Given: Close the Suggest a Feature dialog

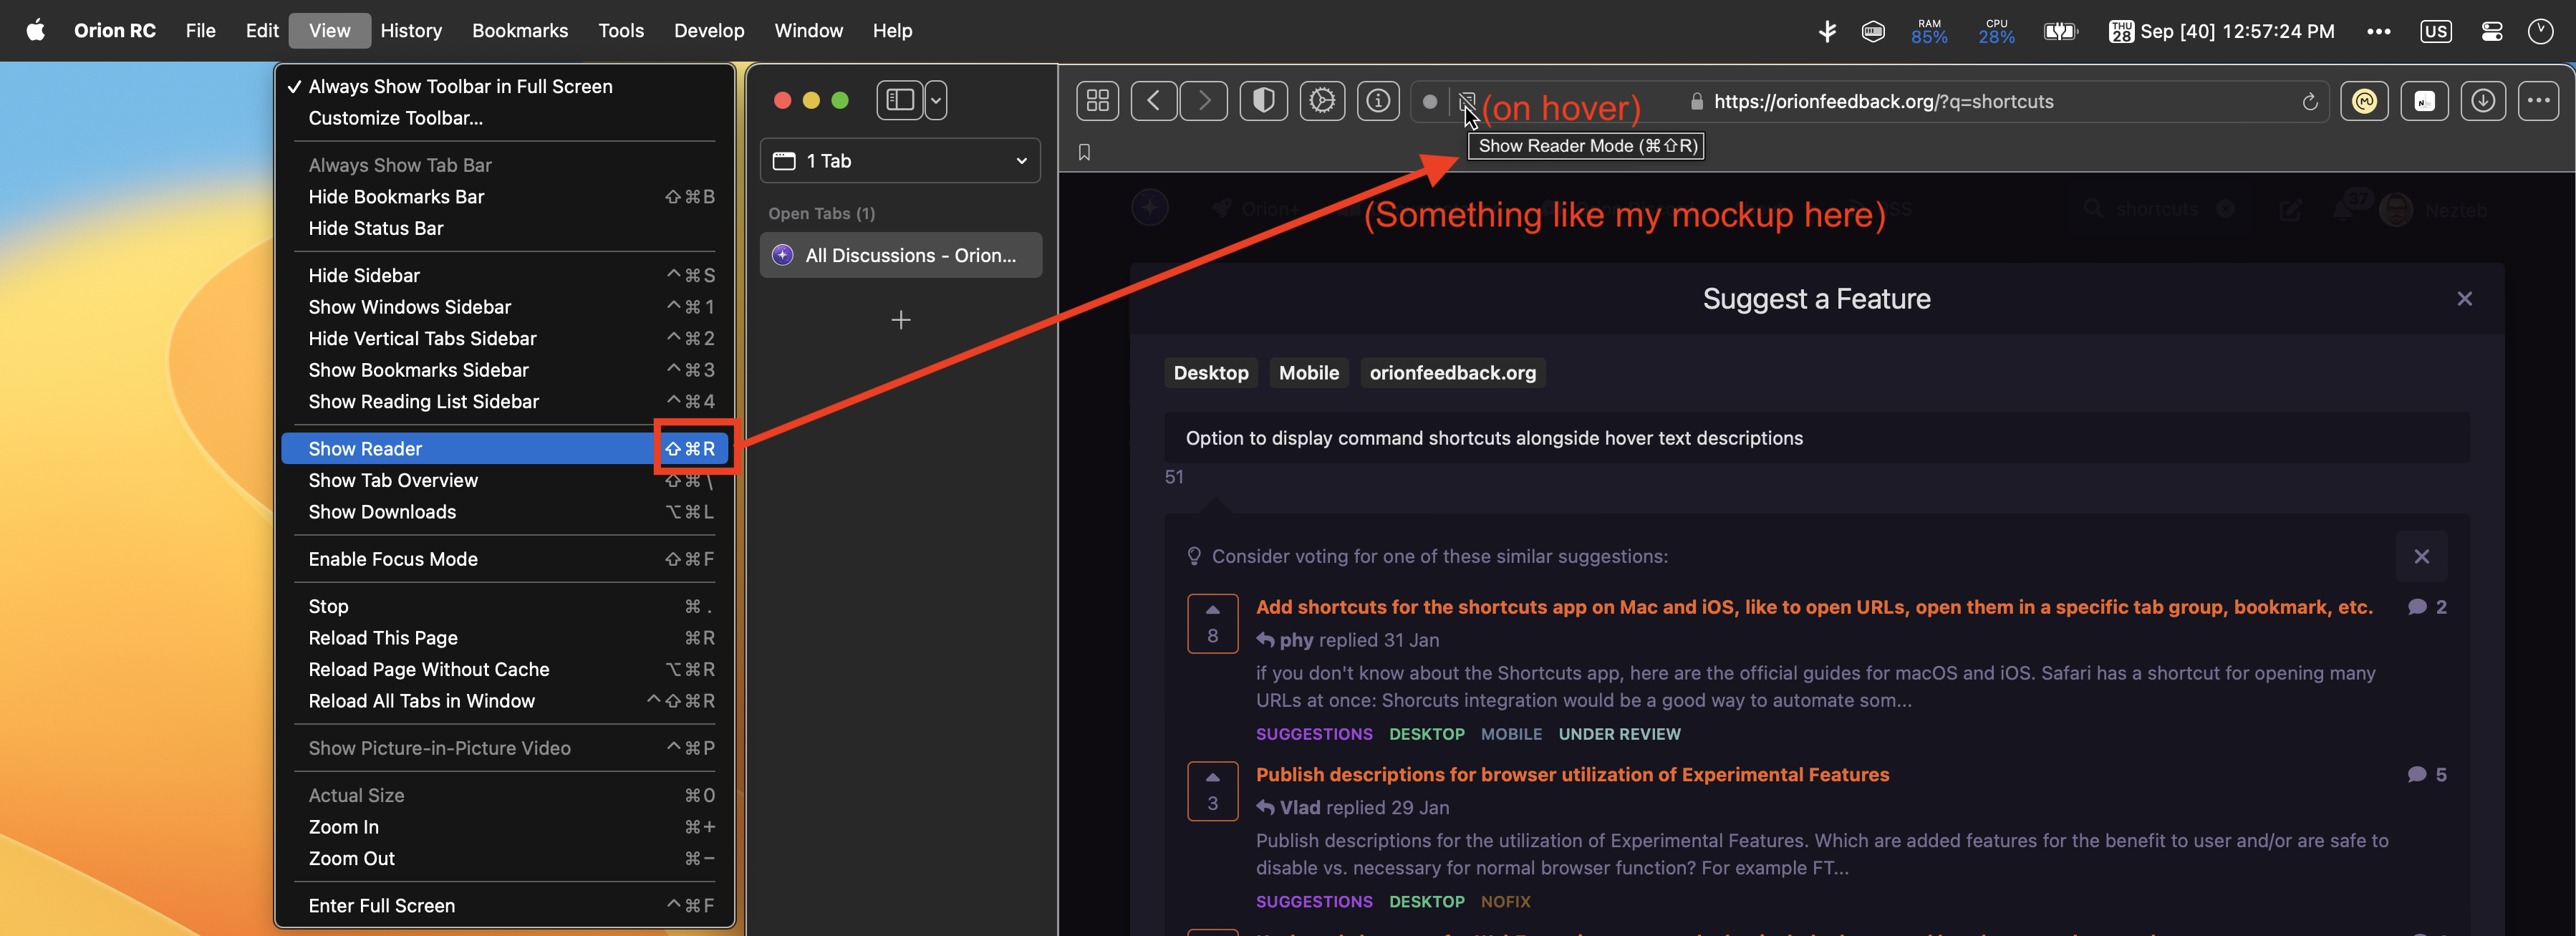Looking at the screenshot, I should (x=2464, y=299).
